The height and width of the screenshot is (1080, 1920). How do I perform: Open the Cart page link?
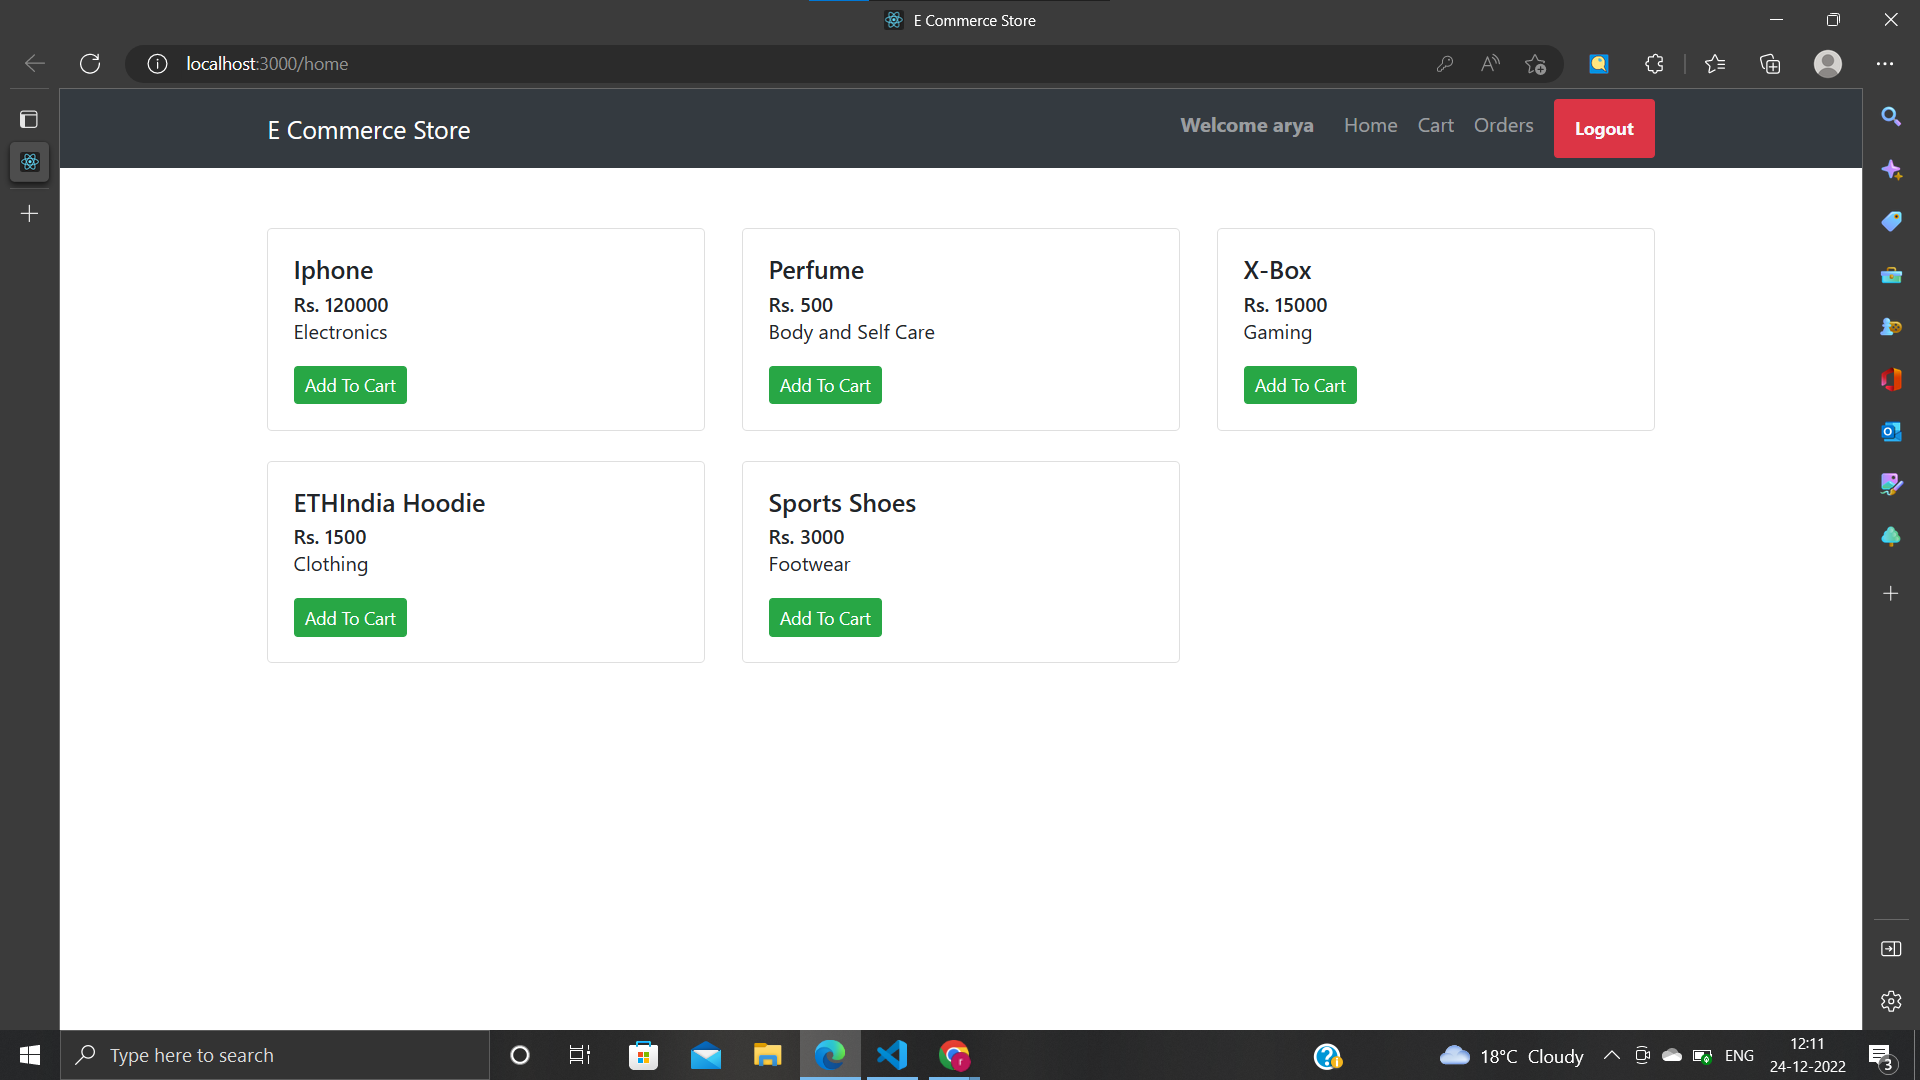(1435, 125)
